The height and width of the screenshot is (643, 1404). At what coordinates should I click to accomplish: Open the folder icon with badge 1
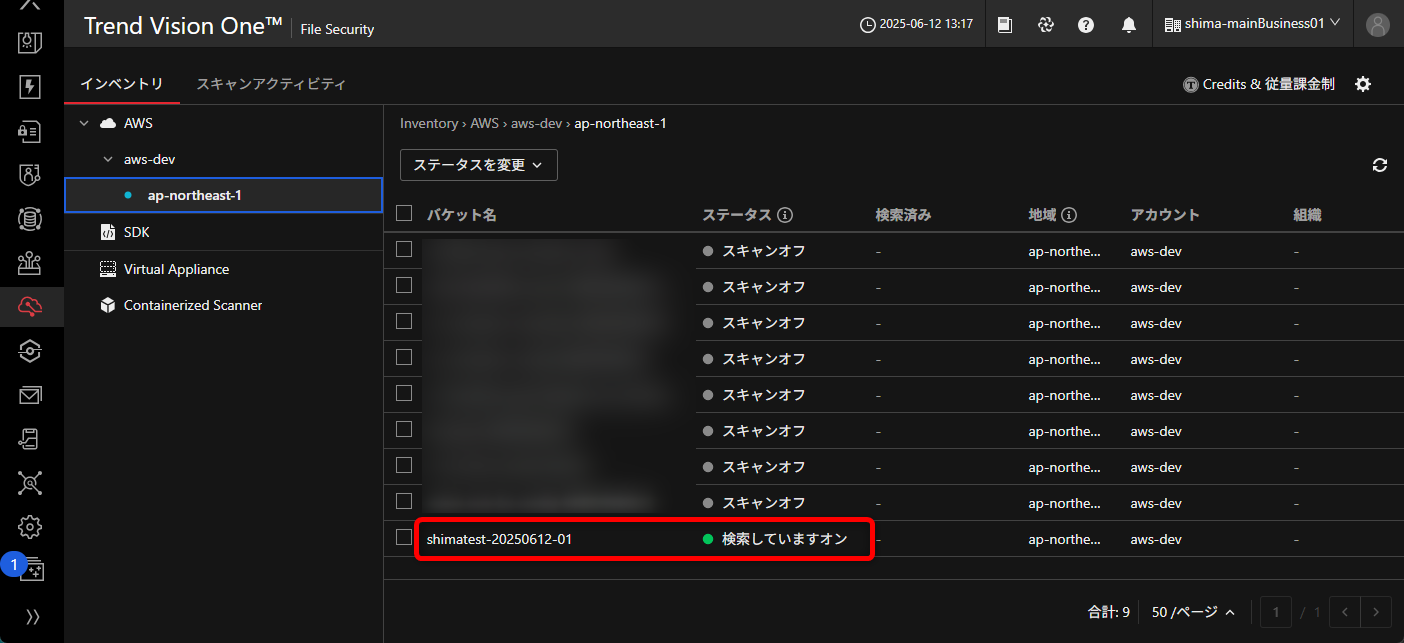click(32, 570)
